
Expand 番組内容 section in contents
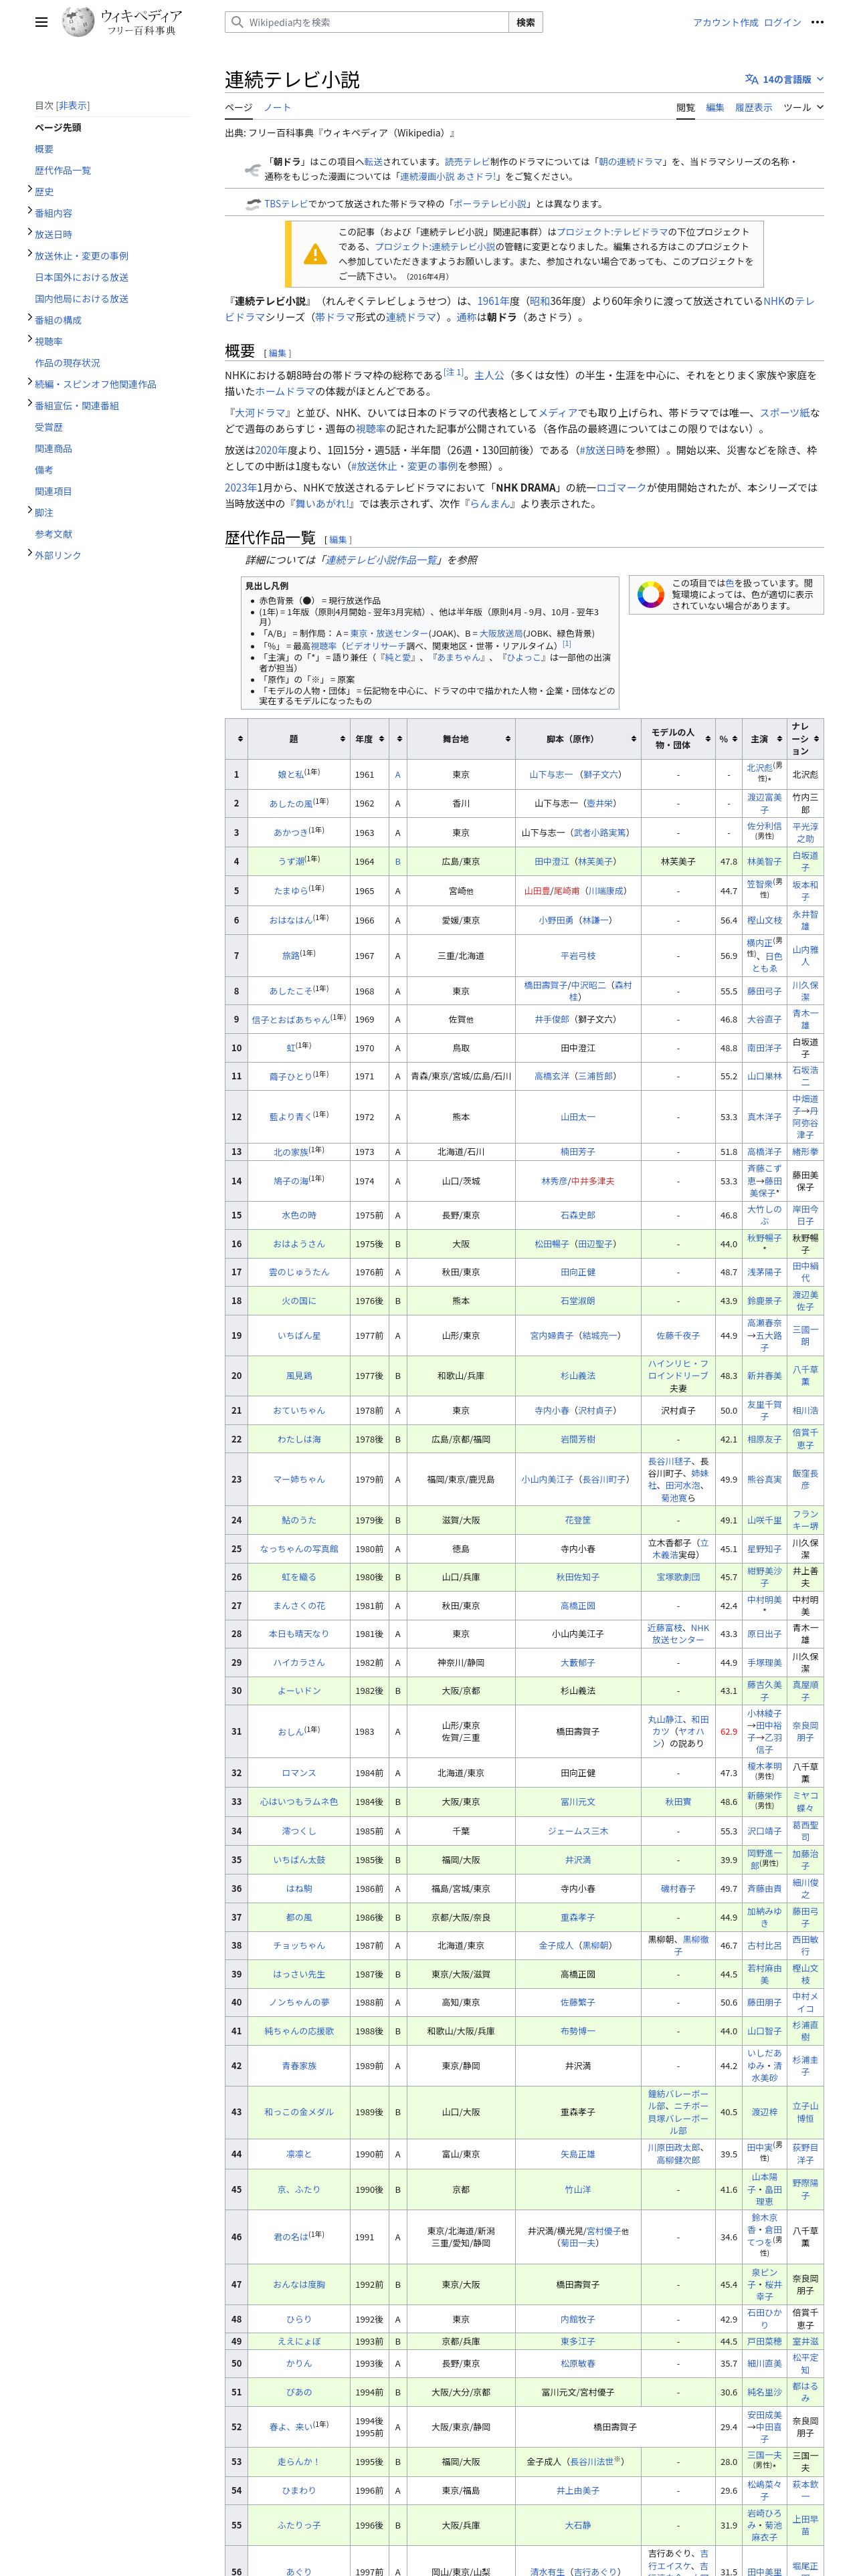pos(29,211)
